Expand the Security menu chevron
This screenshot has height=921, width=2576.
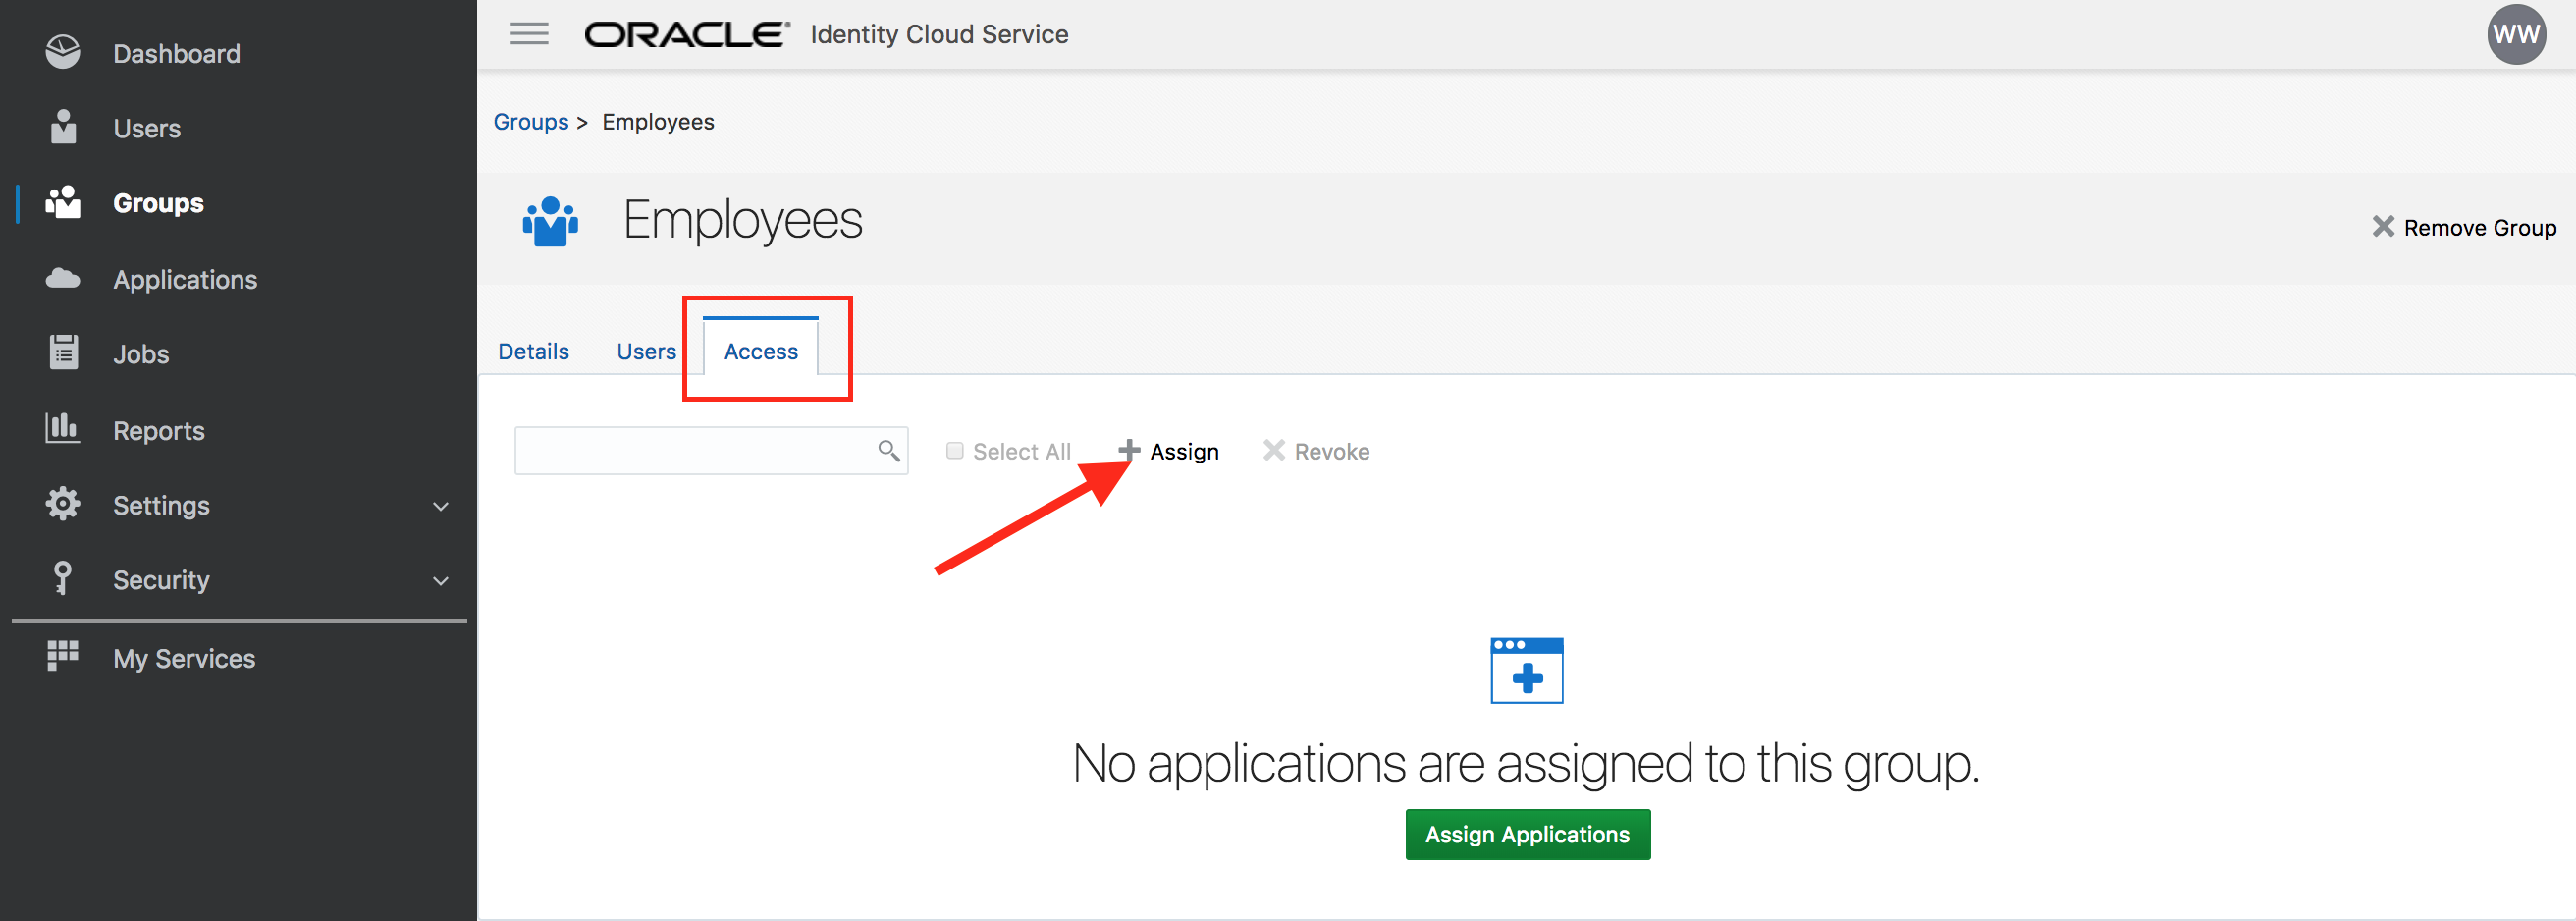coord(440,581)
